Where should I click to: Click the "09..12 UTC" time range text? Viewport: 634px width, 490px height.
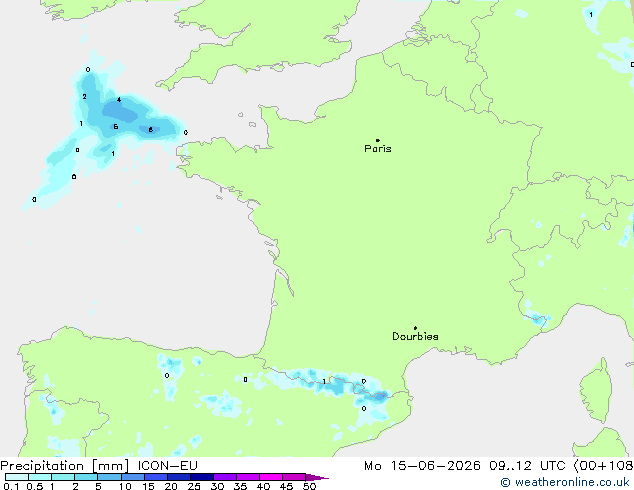click(527, 466)
